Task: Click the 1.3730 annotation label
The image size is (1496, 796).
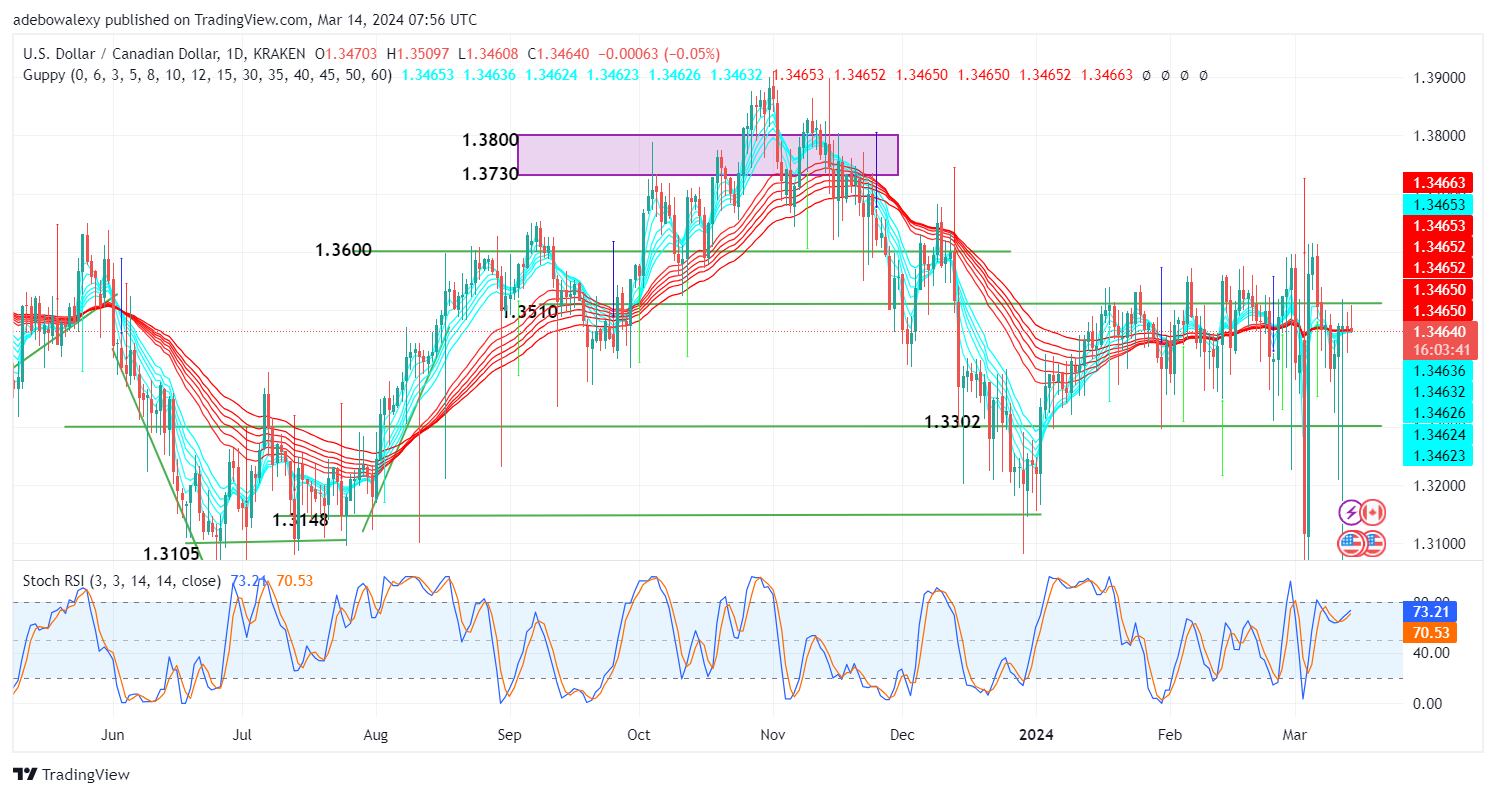Action: 490,174
